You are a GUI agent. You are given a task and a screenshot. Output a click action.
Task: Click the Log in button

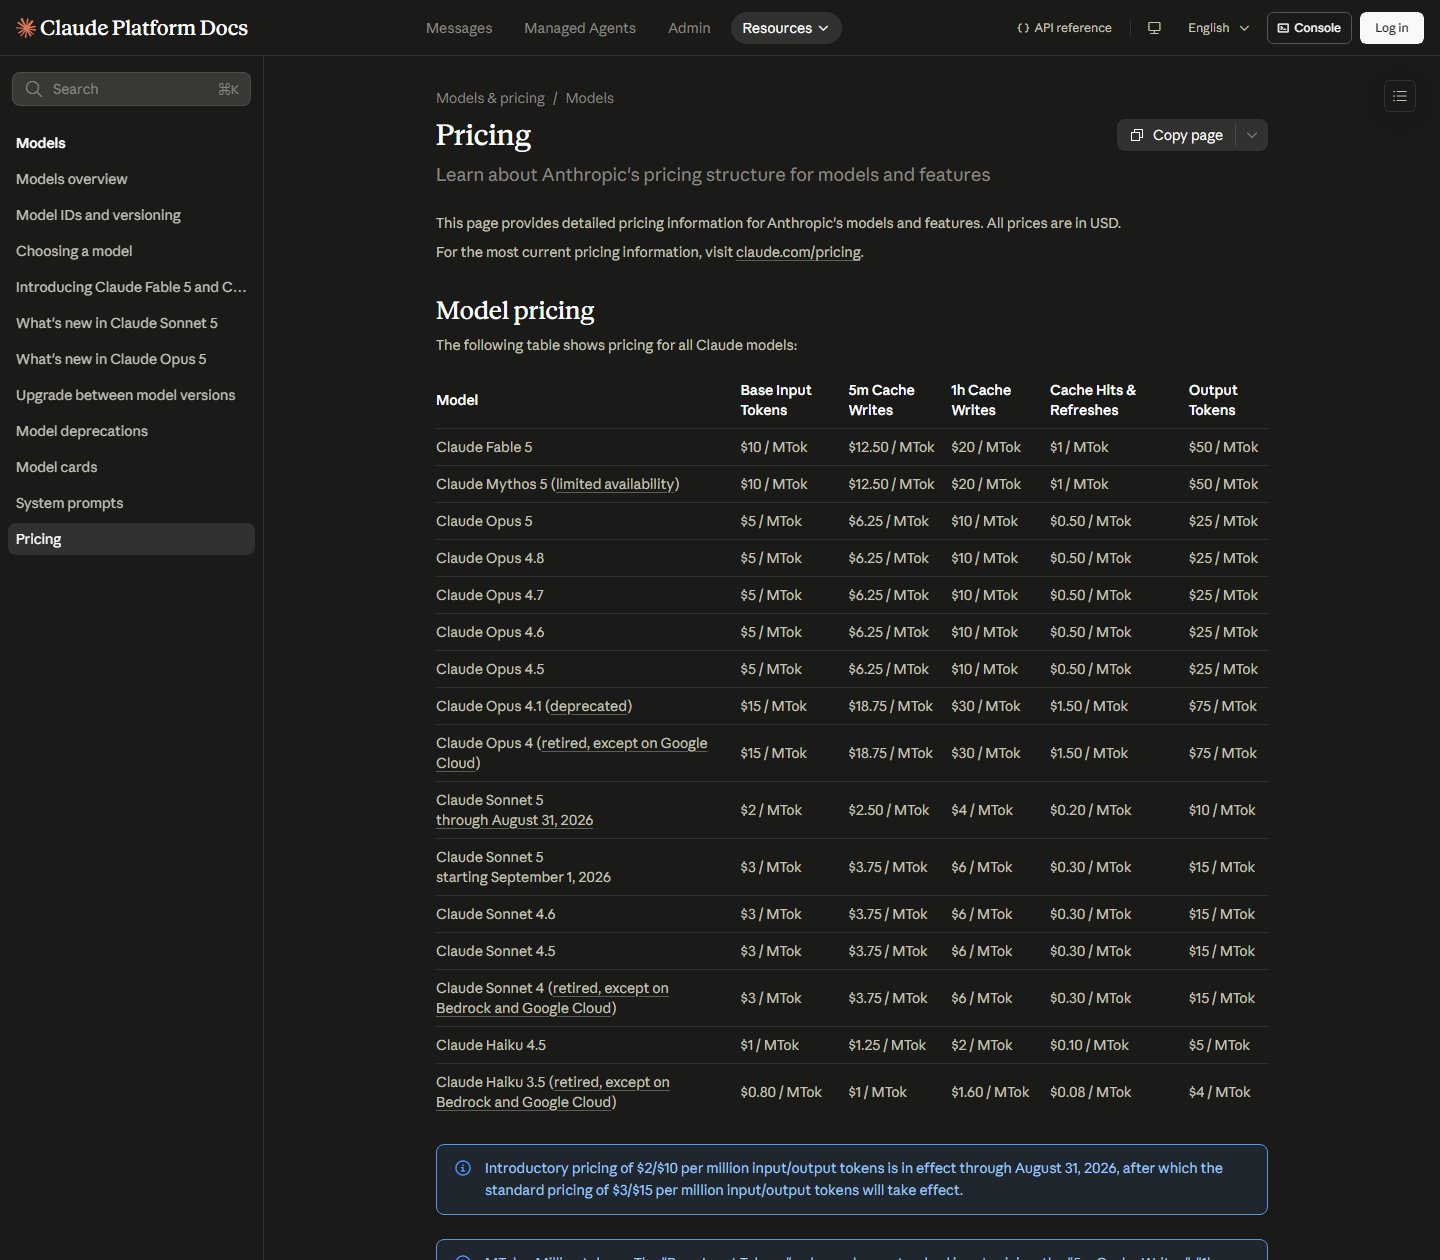point(1391,28)
